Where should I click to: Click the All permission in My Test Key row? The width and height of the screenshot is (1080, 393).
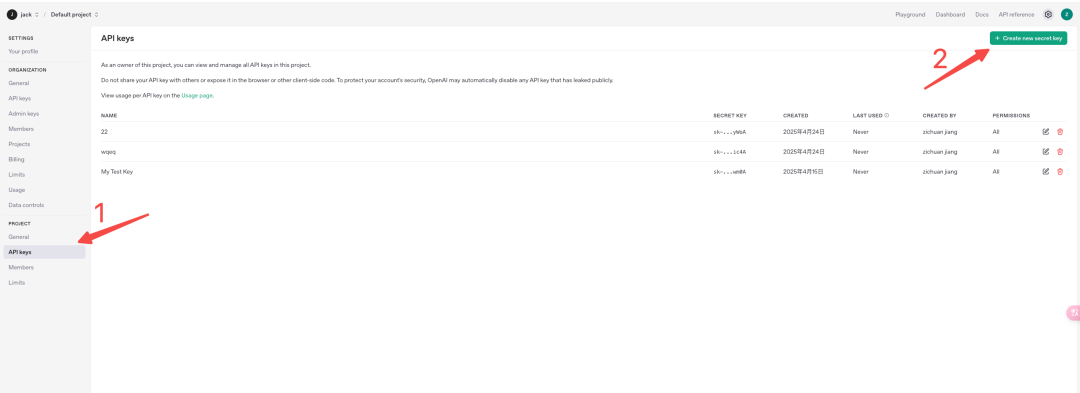(x=996, y=171)
